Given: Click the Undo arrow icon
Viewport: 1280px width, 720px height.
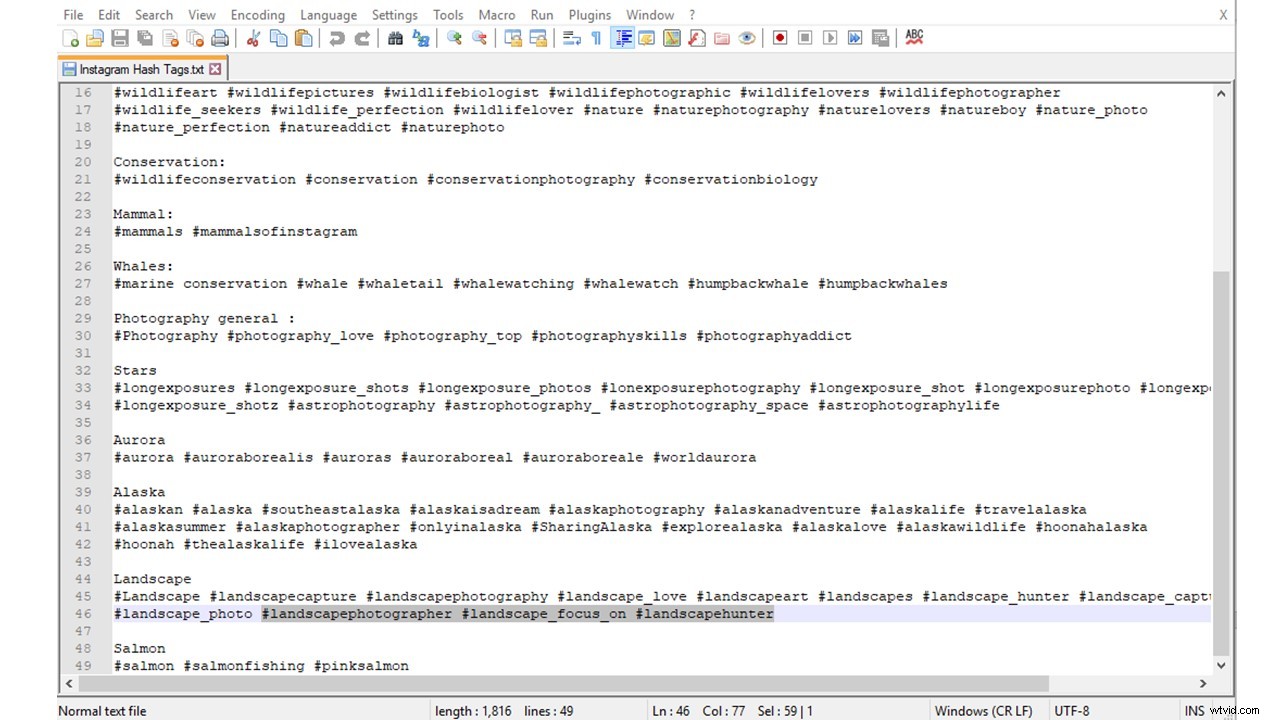Looking at the screenshot, I should click(337, 39).
